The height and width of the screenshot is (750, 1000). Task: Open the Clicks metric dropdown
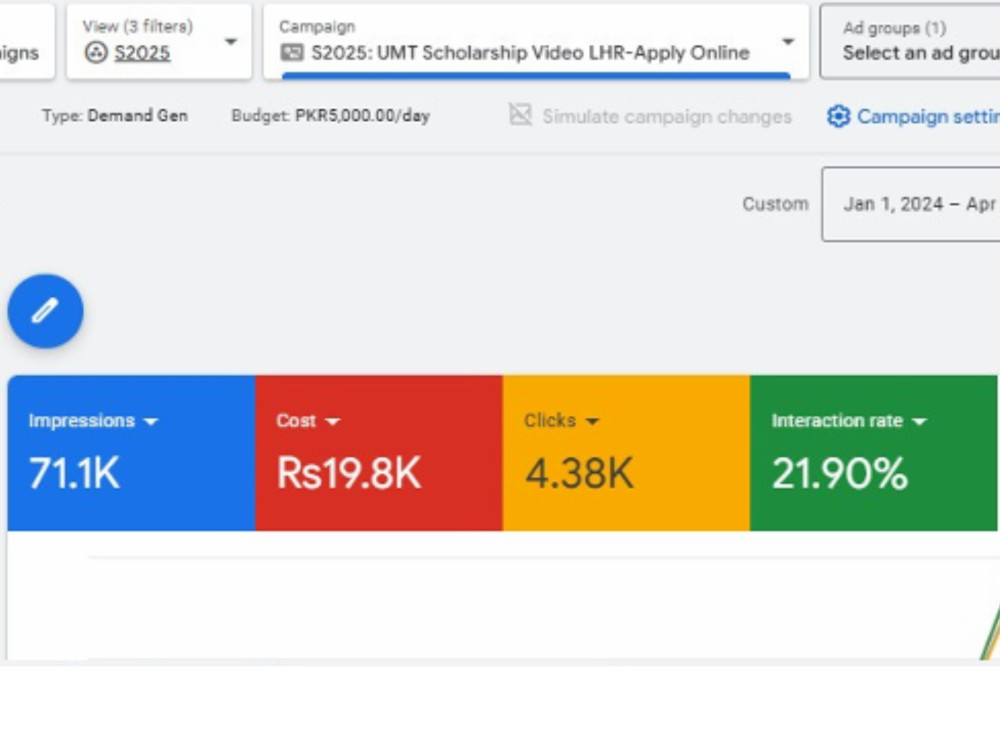point(592,421)
